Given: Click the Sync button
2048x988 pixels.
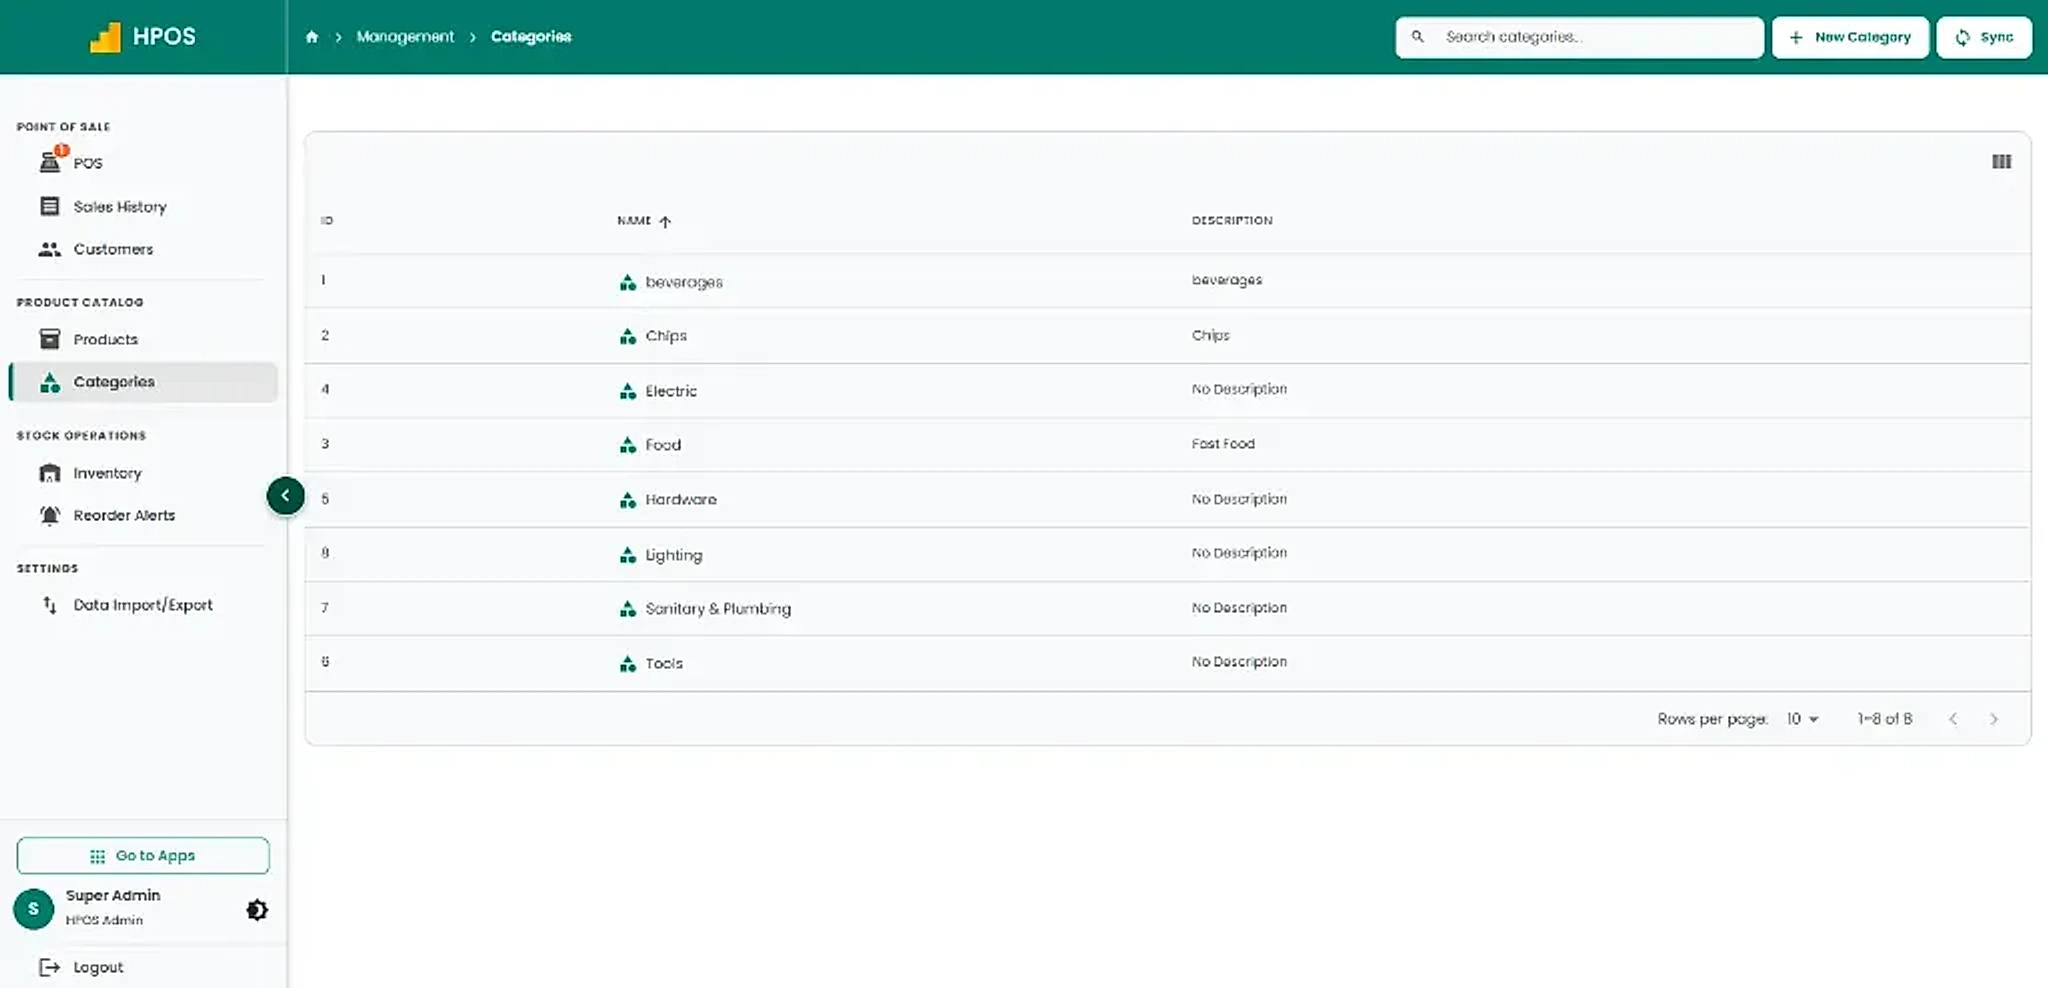Looking at the screenshot, I should click(x=1984, y=37).
